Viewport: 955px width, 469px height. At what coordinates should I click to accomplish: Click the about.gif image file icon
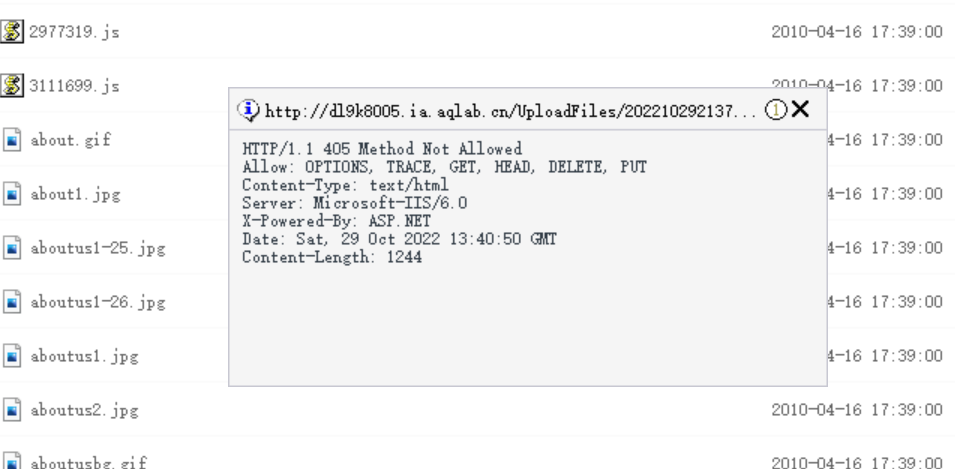click(x=9, y=140)
